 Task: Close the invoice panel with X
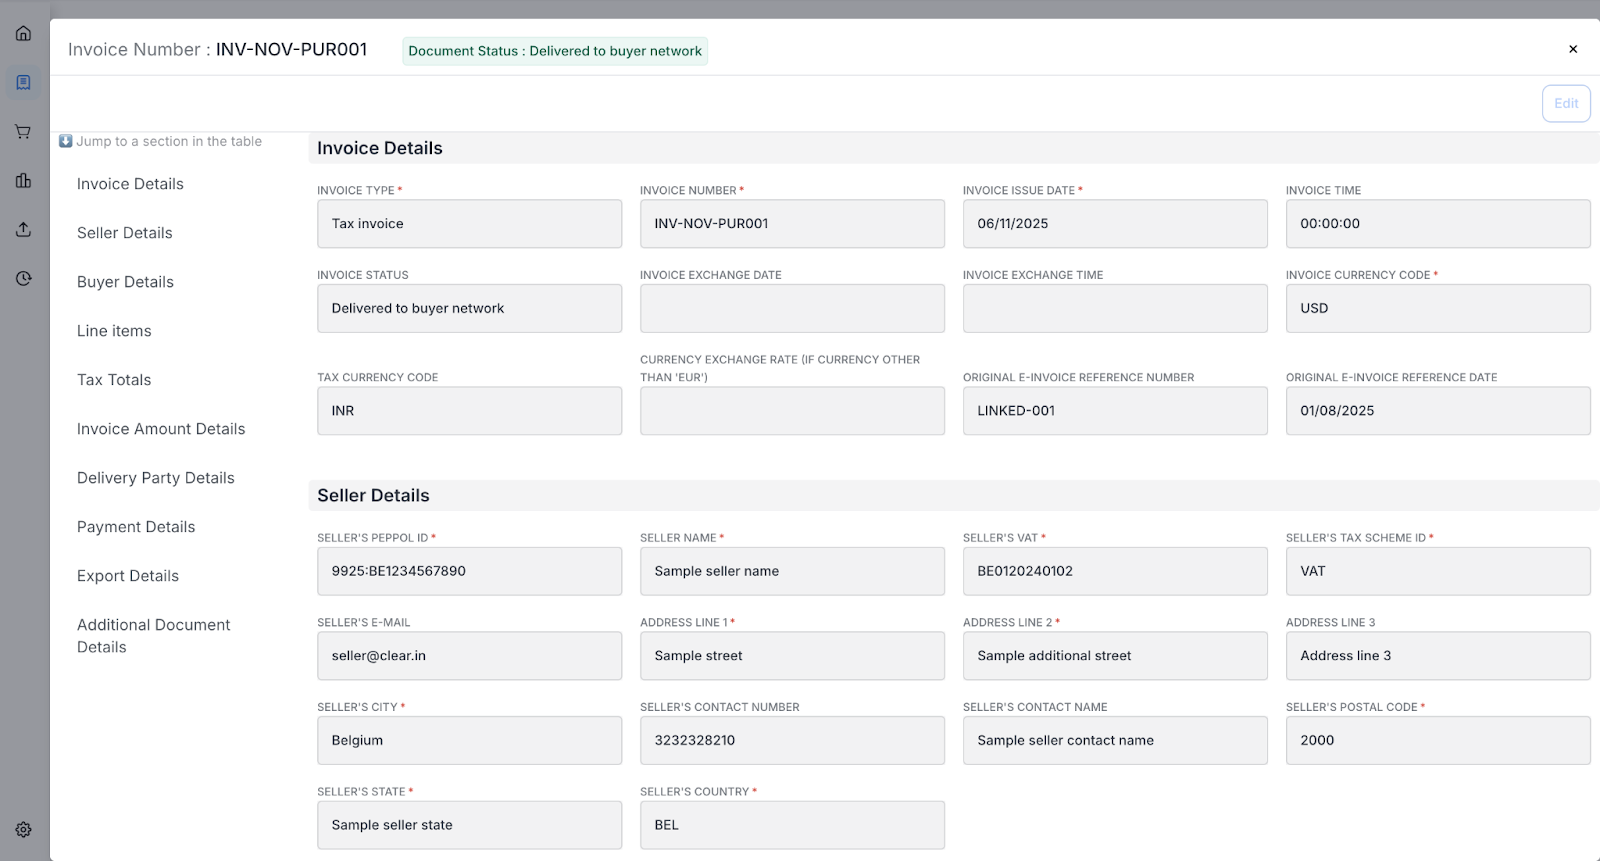click(x=1572, y=49)
